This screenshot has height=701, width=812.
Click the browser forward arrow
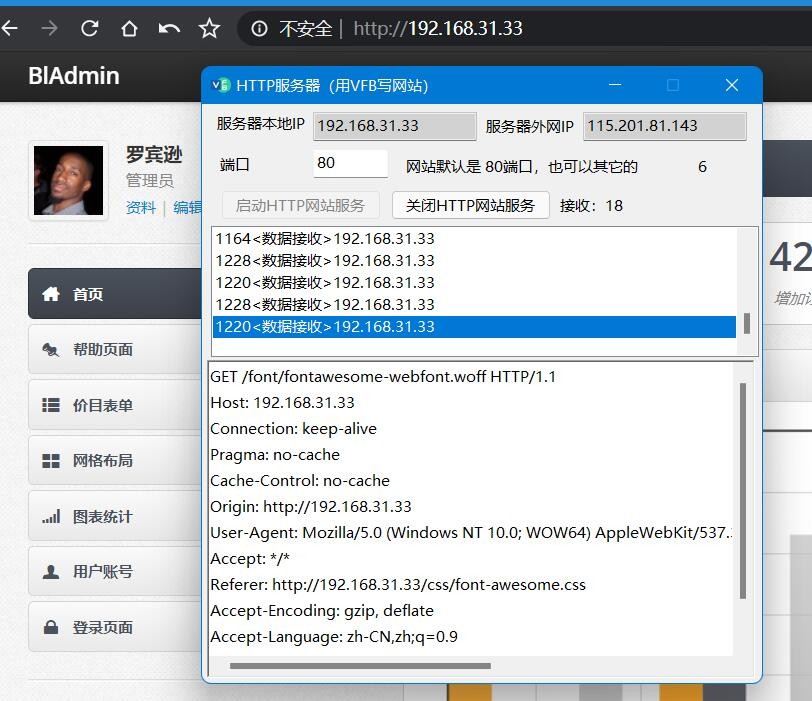49,29
